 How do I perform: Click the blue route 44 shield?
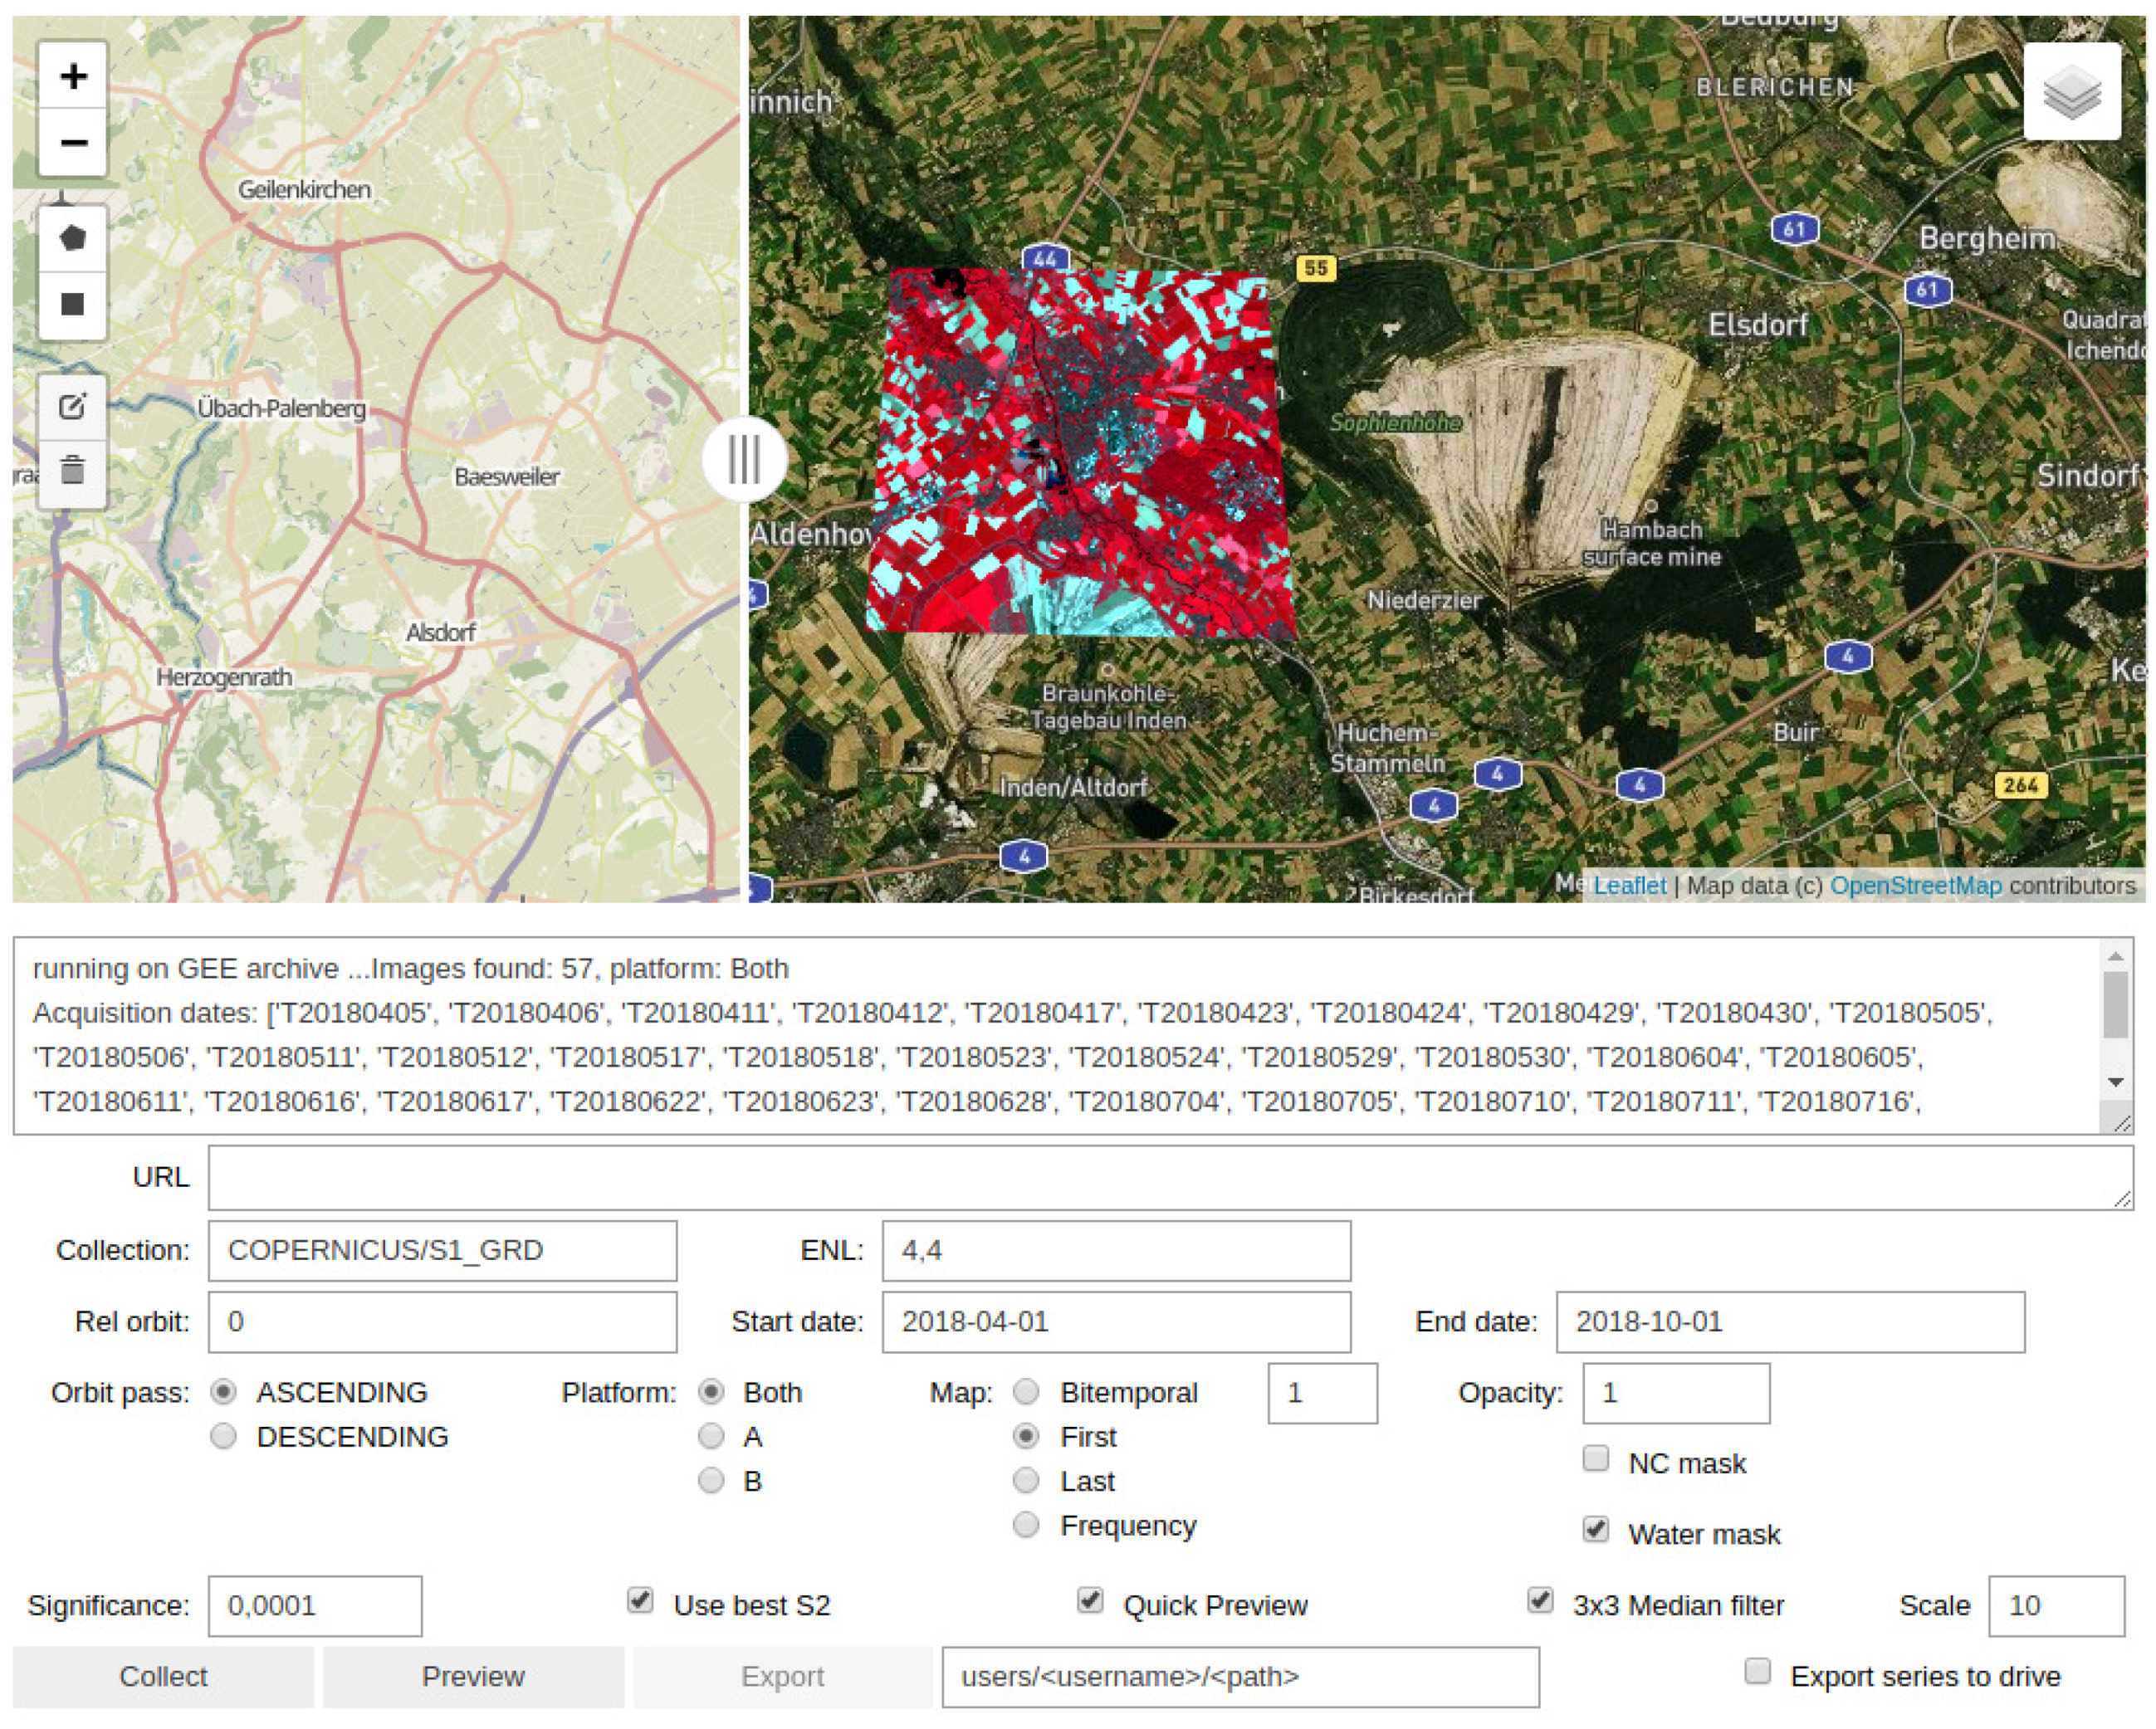click(x=1044, y=258)
